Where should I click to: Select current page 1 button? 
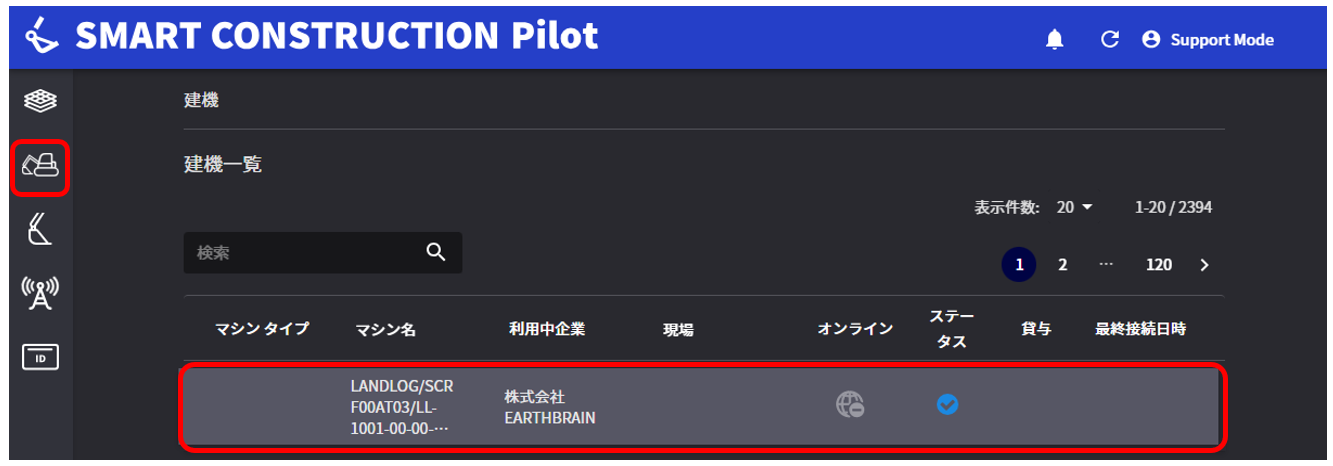(1019, 265)
